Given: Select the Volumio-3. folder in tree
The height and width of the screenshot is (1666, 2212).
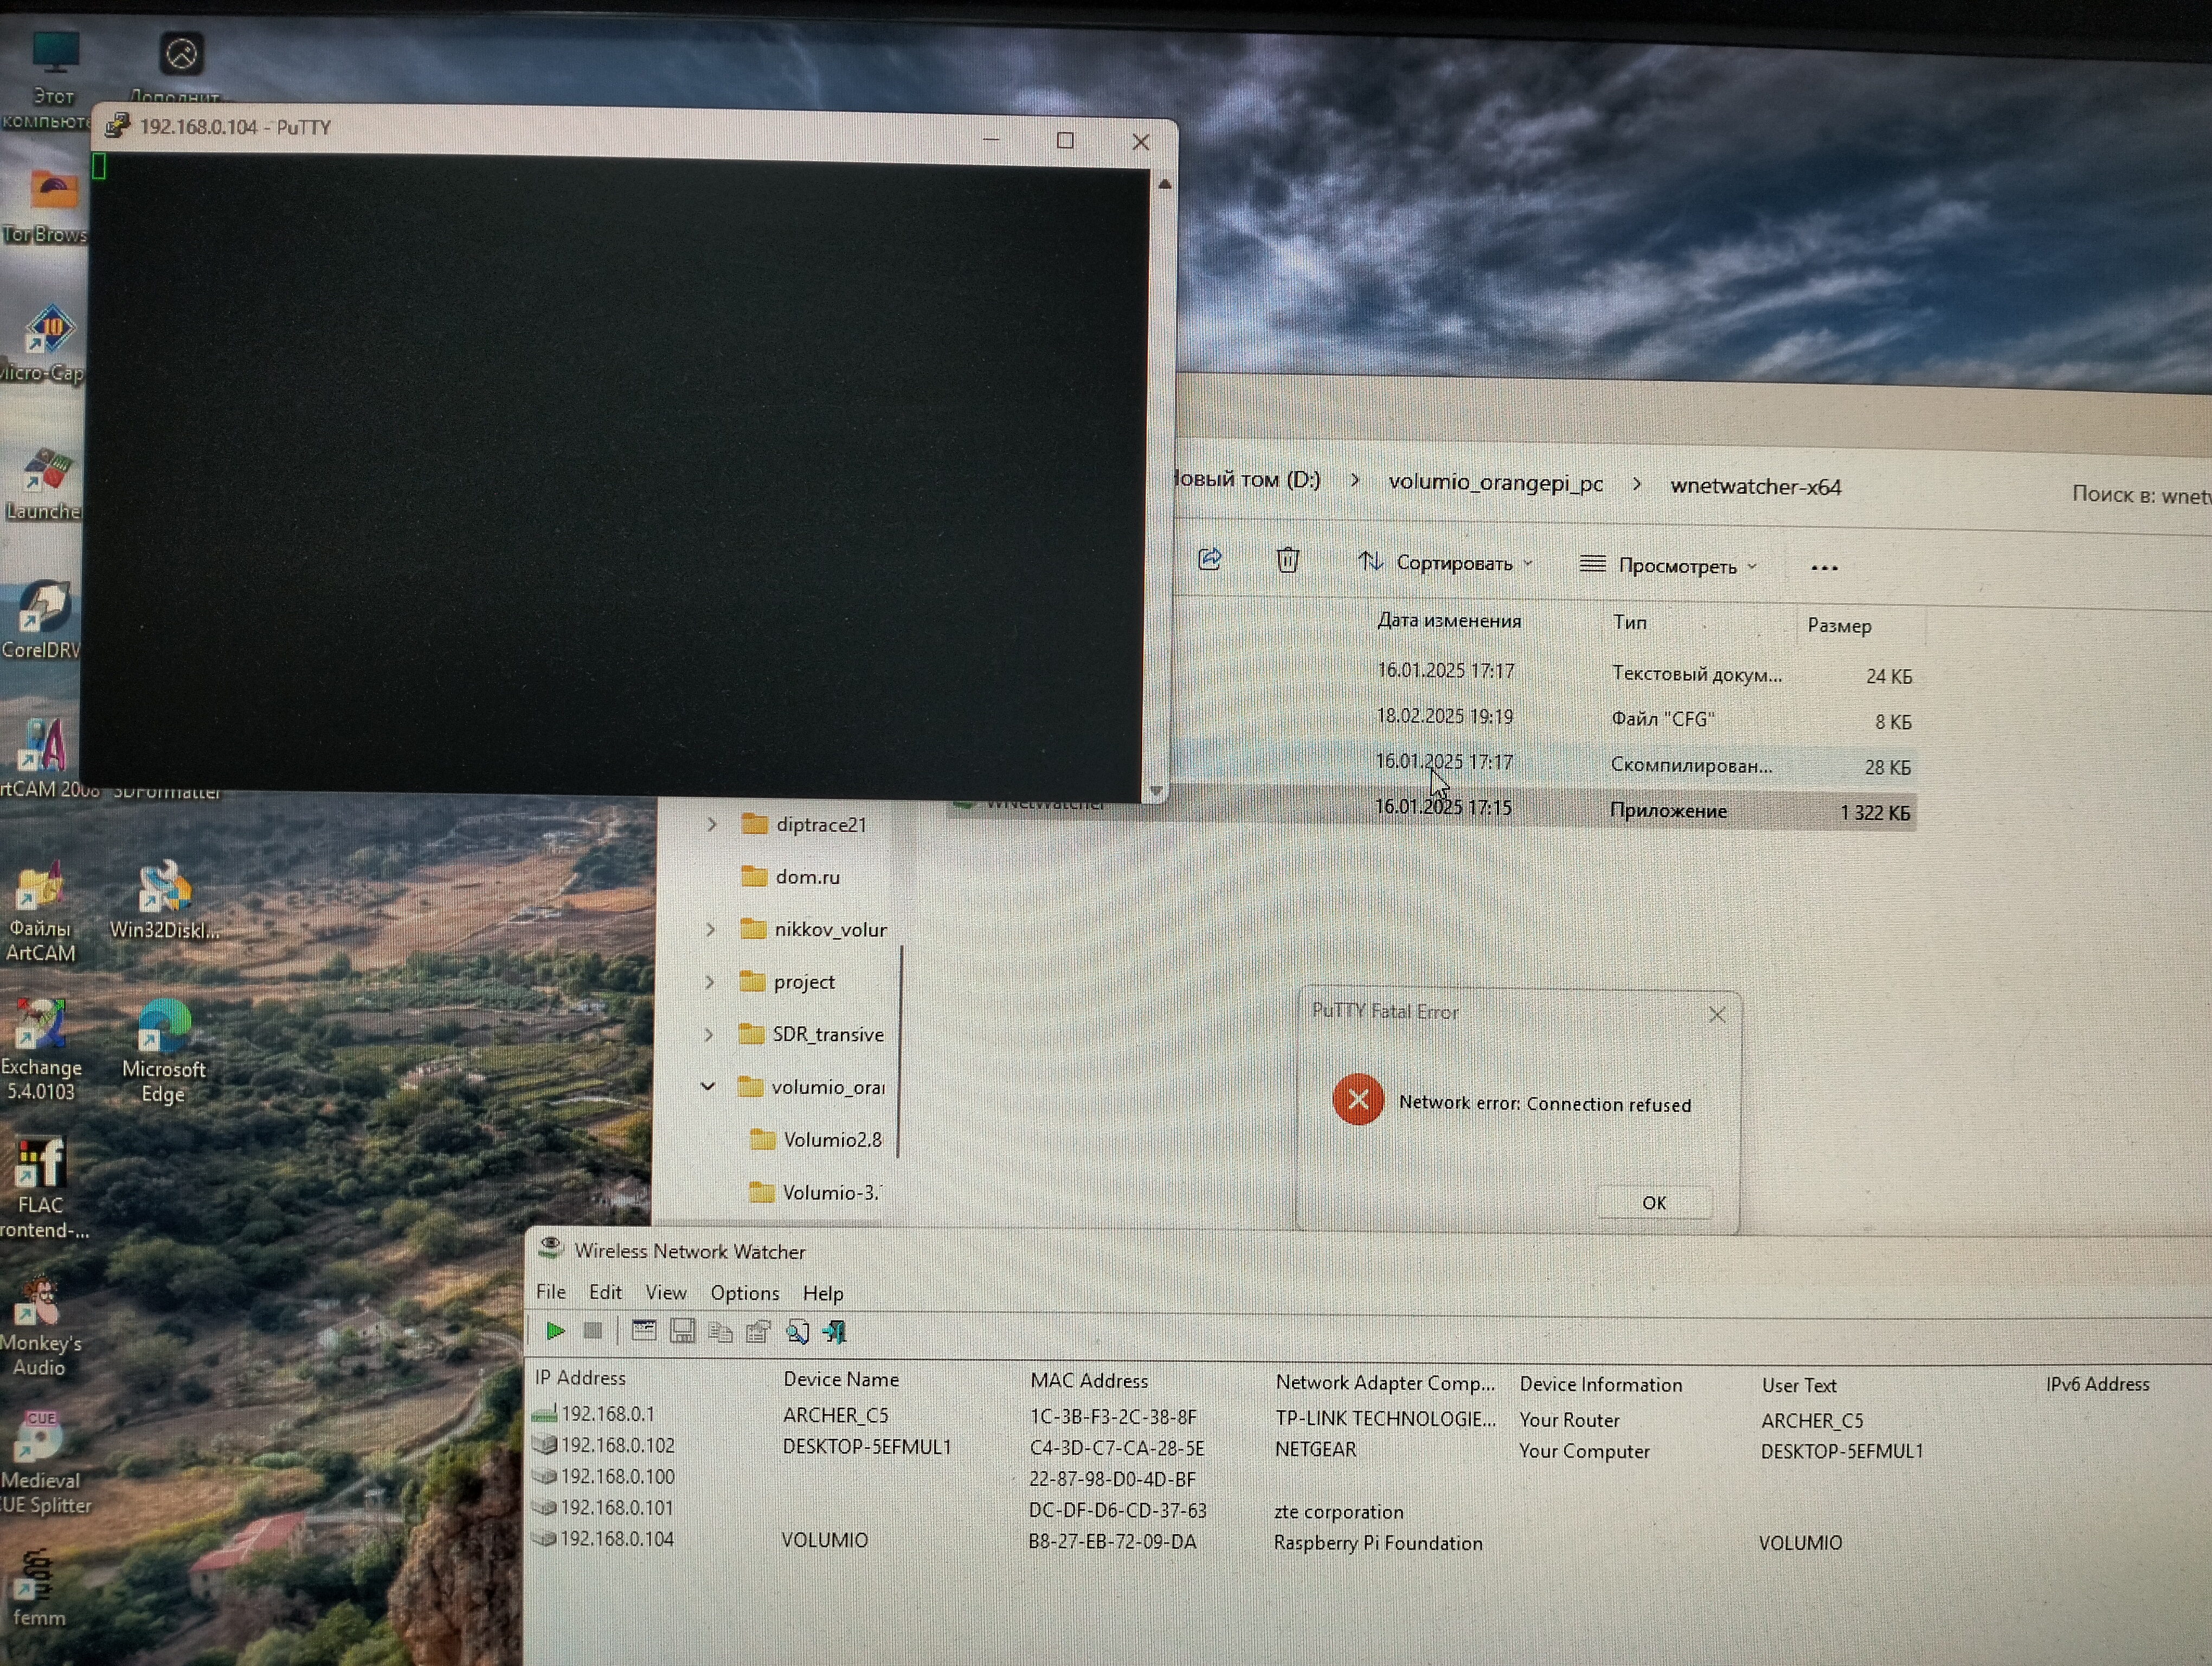Looking at the screenshot, I should pyautogui.click(x=815, y=1192).
